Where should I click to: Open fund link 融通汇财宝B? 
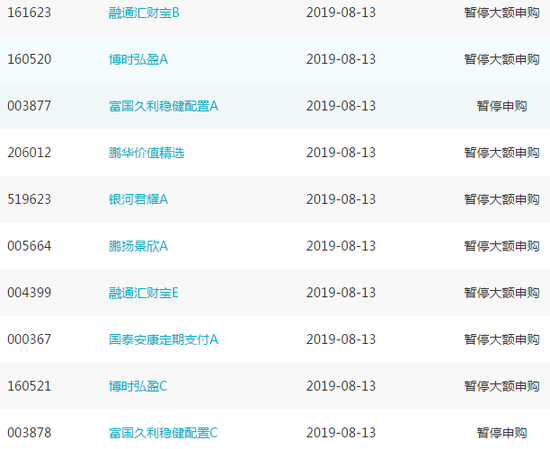(144, 13)
